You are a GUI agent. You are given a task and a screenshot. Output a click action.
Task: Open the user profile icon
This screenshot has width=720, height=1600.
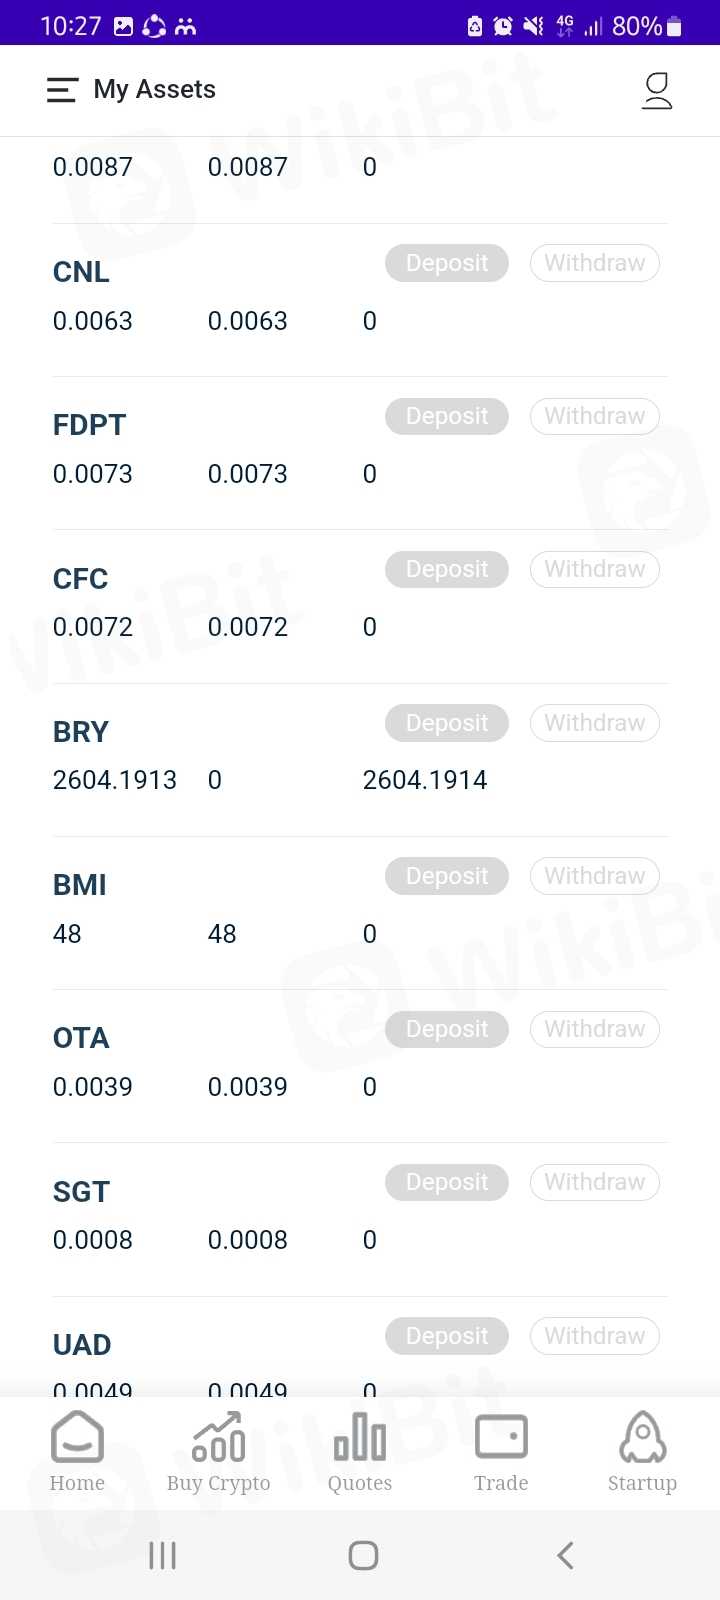pos(656,90)
